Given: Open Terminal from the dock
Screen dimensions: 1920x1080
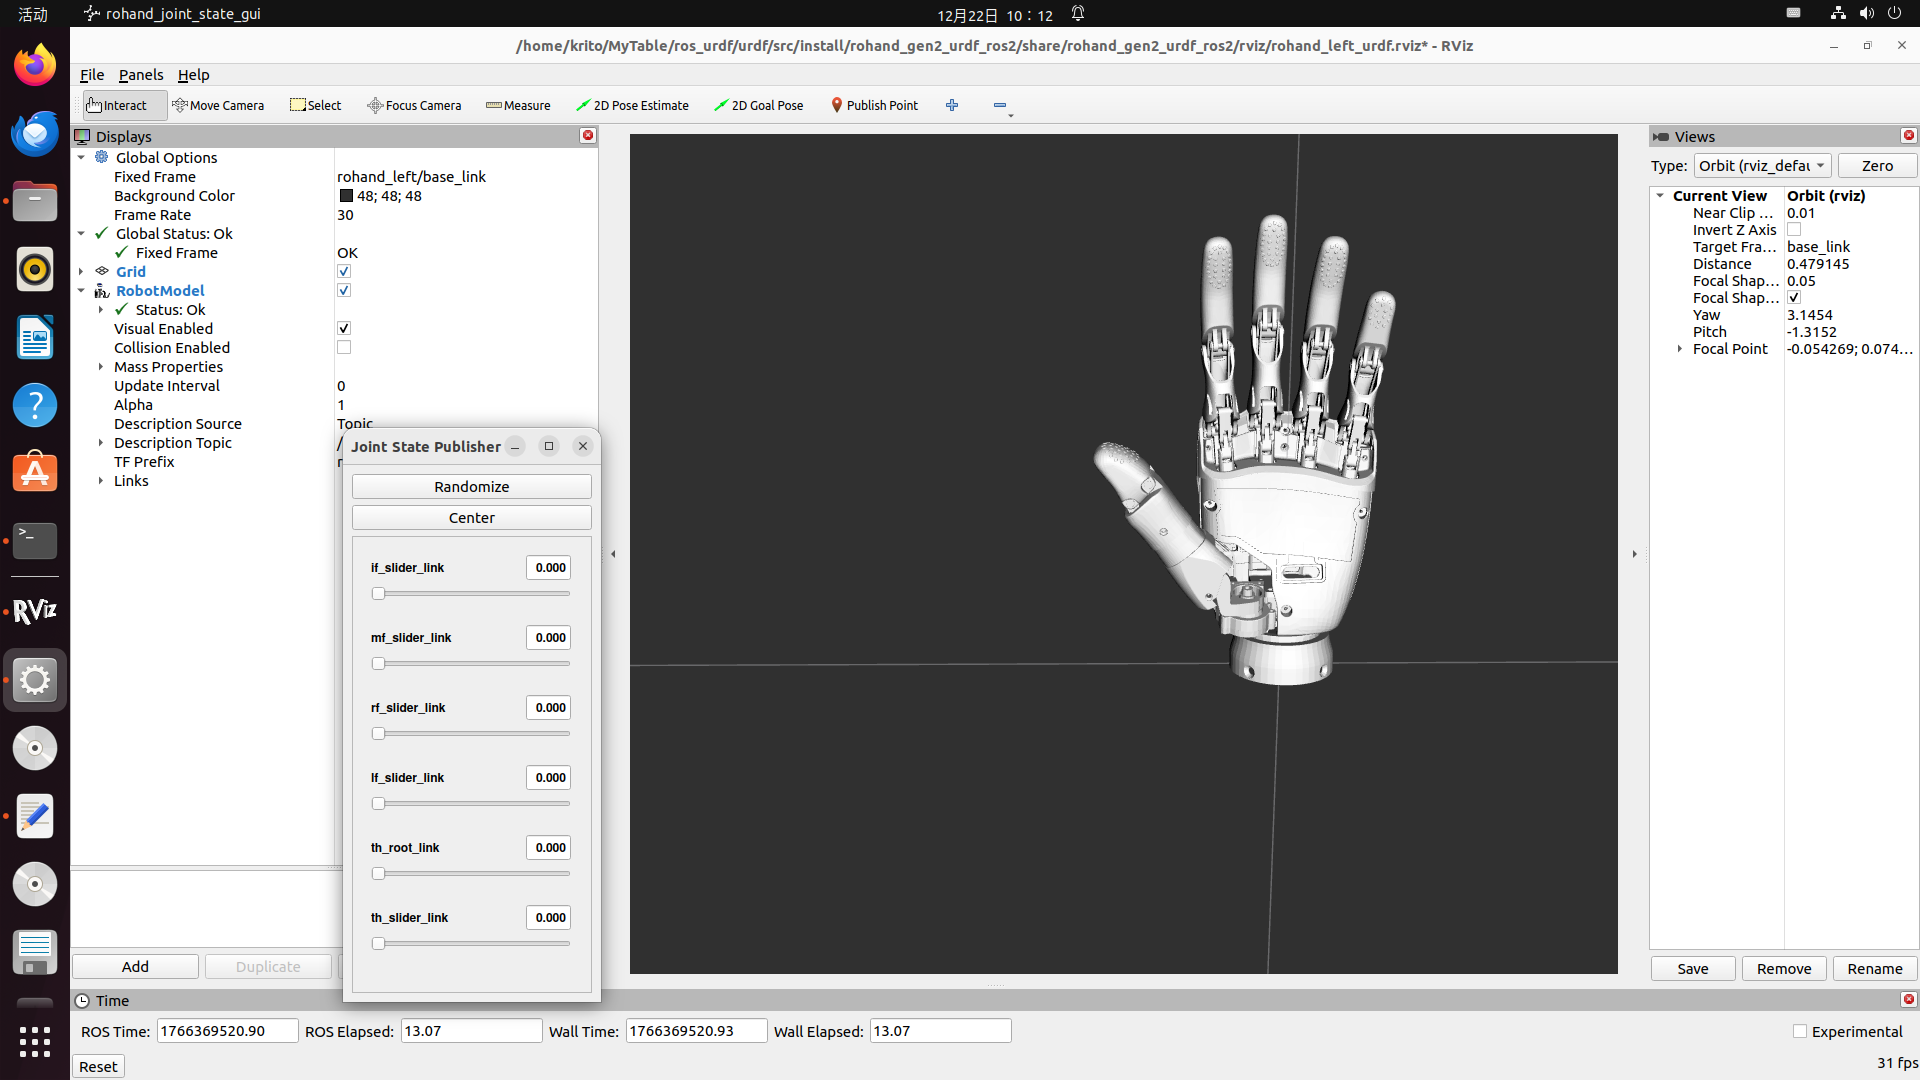Looking at the screenshot, I should point(34,540).
